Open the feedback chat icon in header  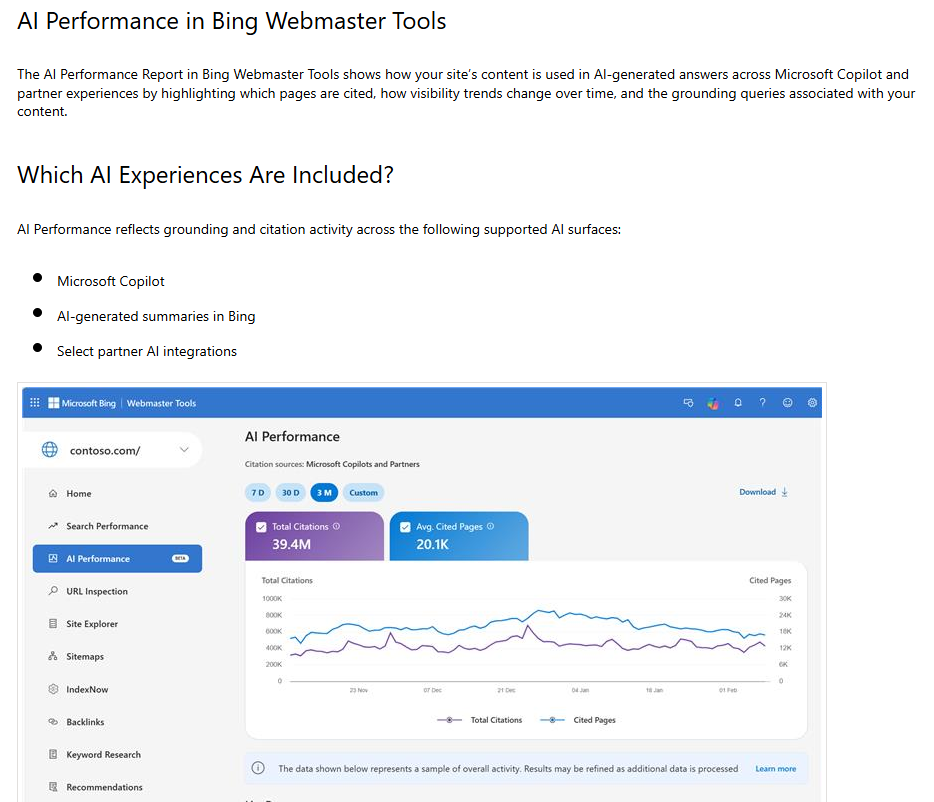tap(688, 403)
